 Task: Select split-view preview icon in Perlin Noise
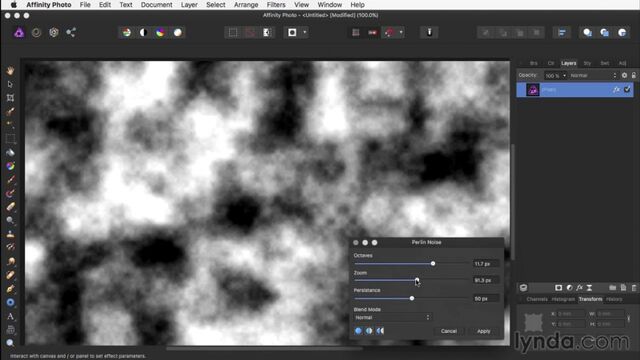coord(369,331)
